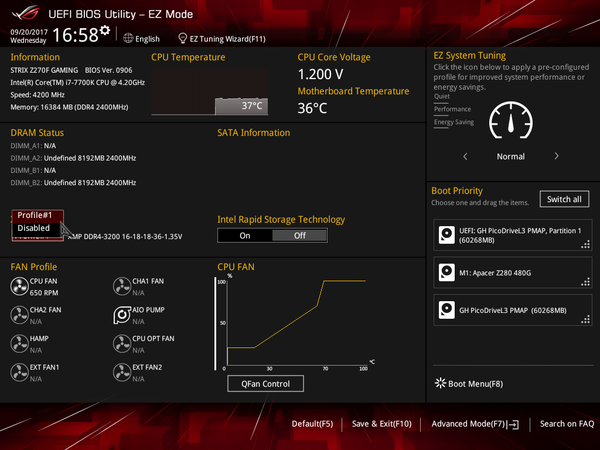Click the Speed: 4200 MHz text

[38, 95]
